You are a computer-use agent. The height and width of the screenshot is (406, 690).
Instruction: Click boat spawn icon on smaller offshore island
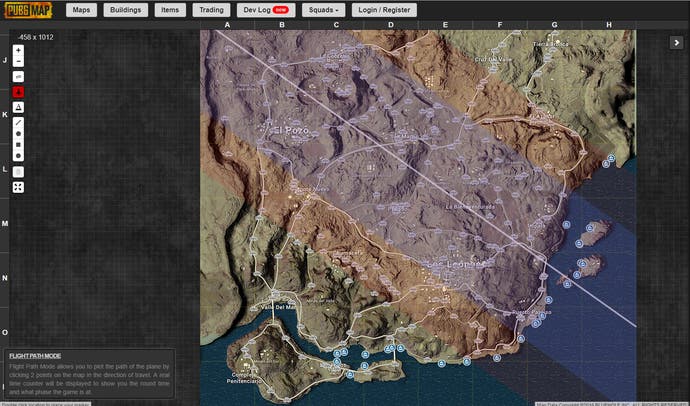click(582, 263)
